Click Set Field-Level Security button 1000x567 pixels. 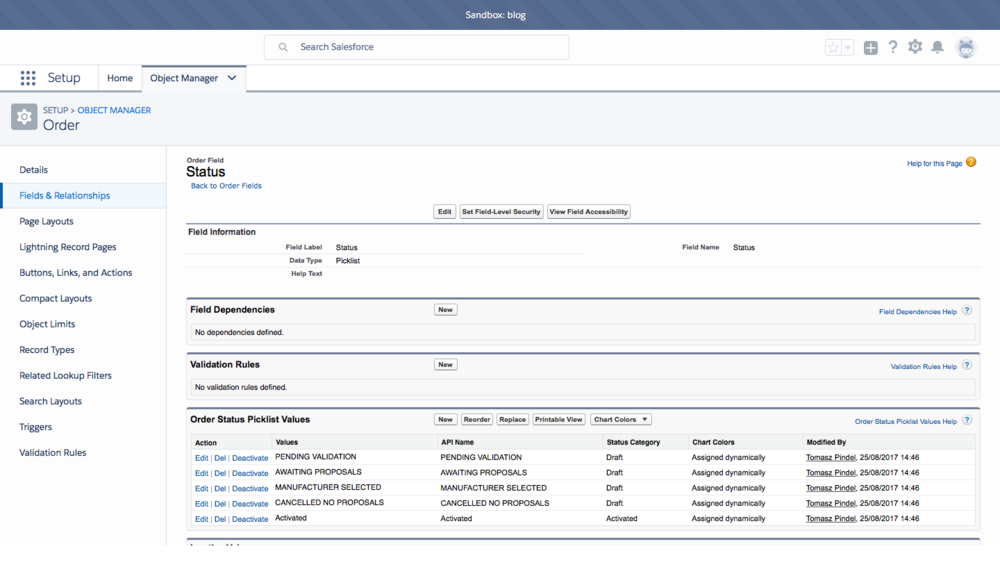click(501, 212)
